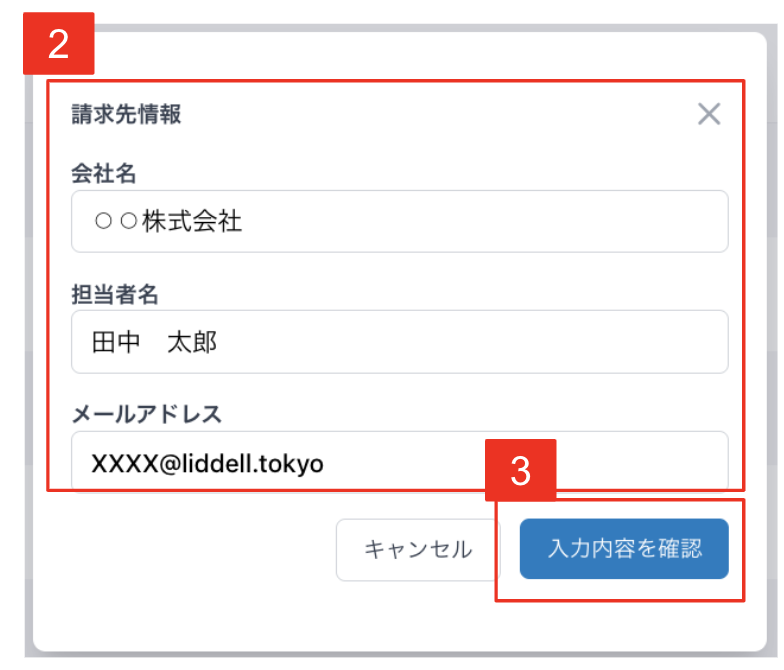784x670 pixels.
Task: Click empty area right of 田中 太郎 text
Action: [470, 342]
